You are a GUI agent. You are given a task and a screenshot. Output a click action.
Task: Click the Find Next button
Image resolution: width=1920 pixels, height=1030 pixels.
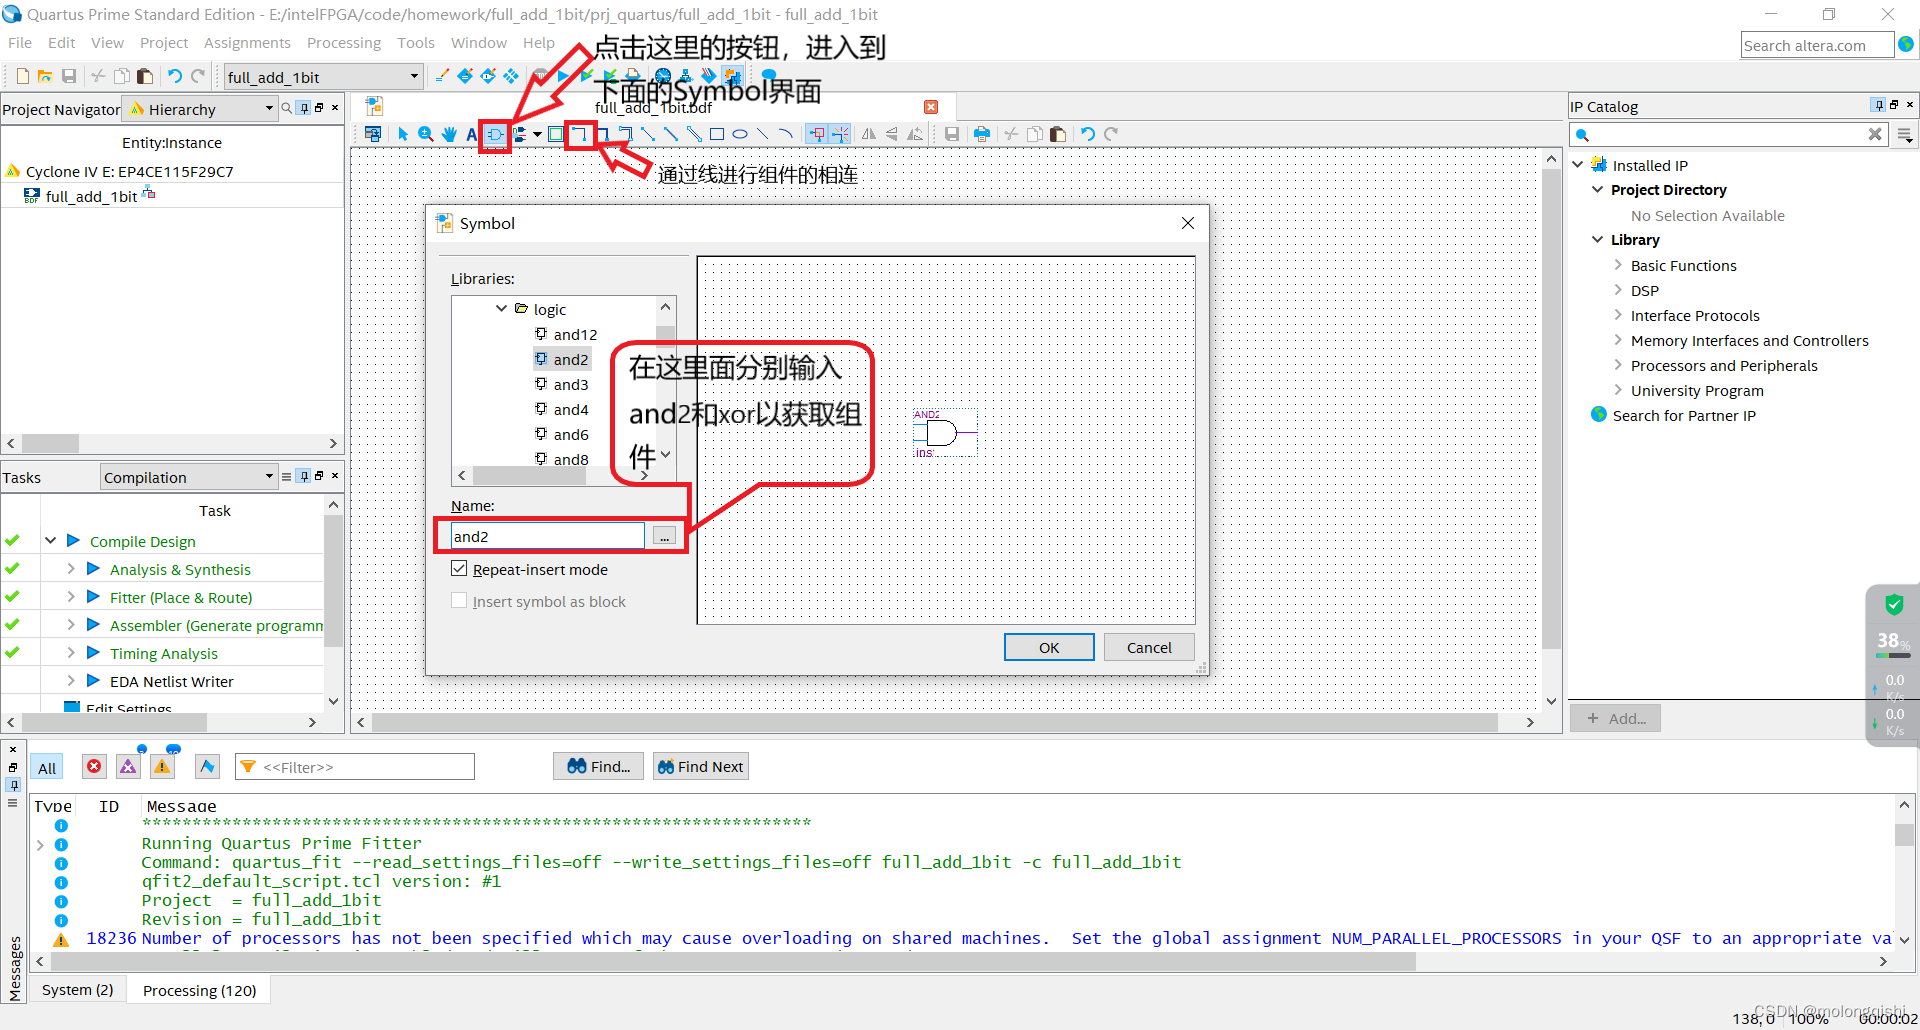(700, 766)
